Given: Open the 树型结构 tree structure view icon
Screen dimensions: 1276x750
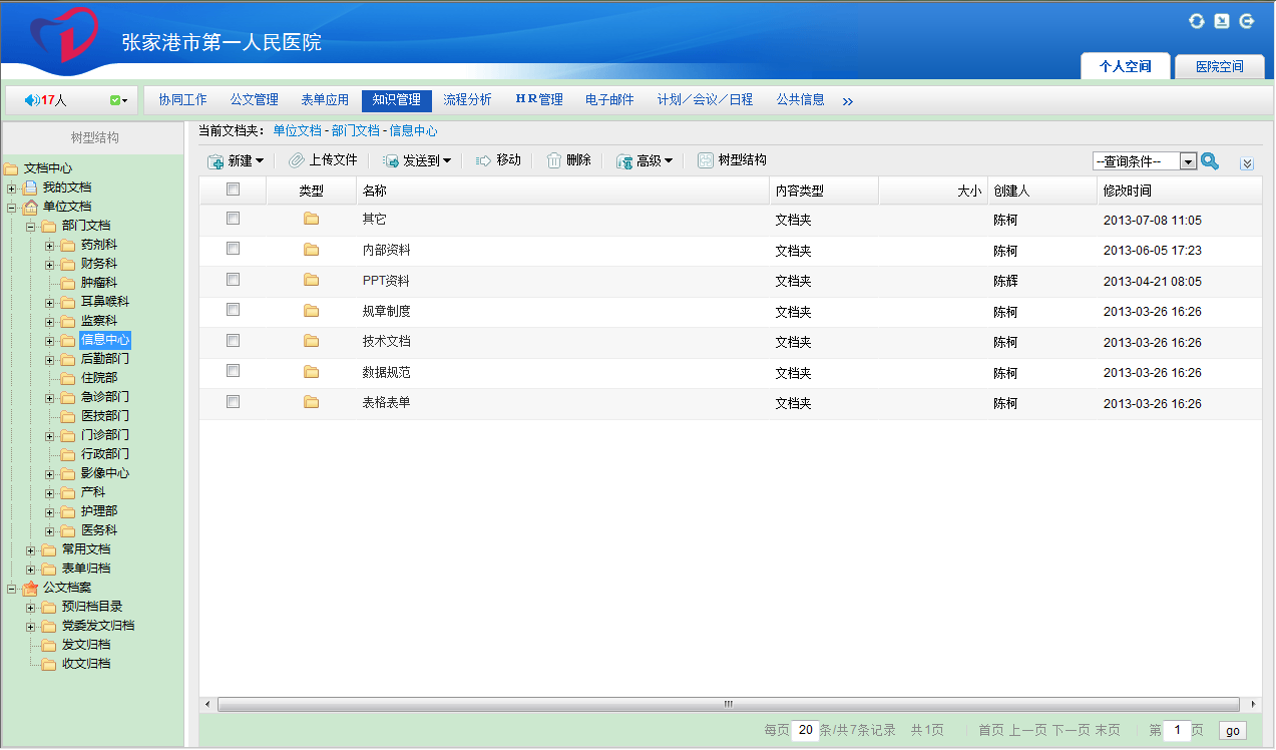Looking at the screenshot, I should 705,160.
